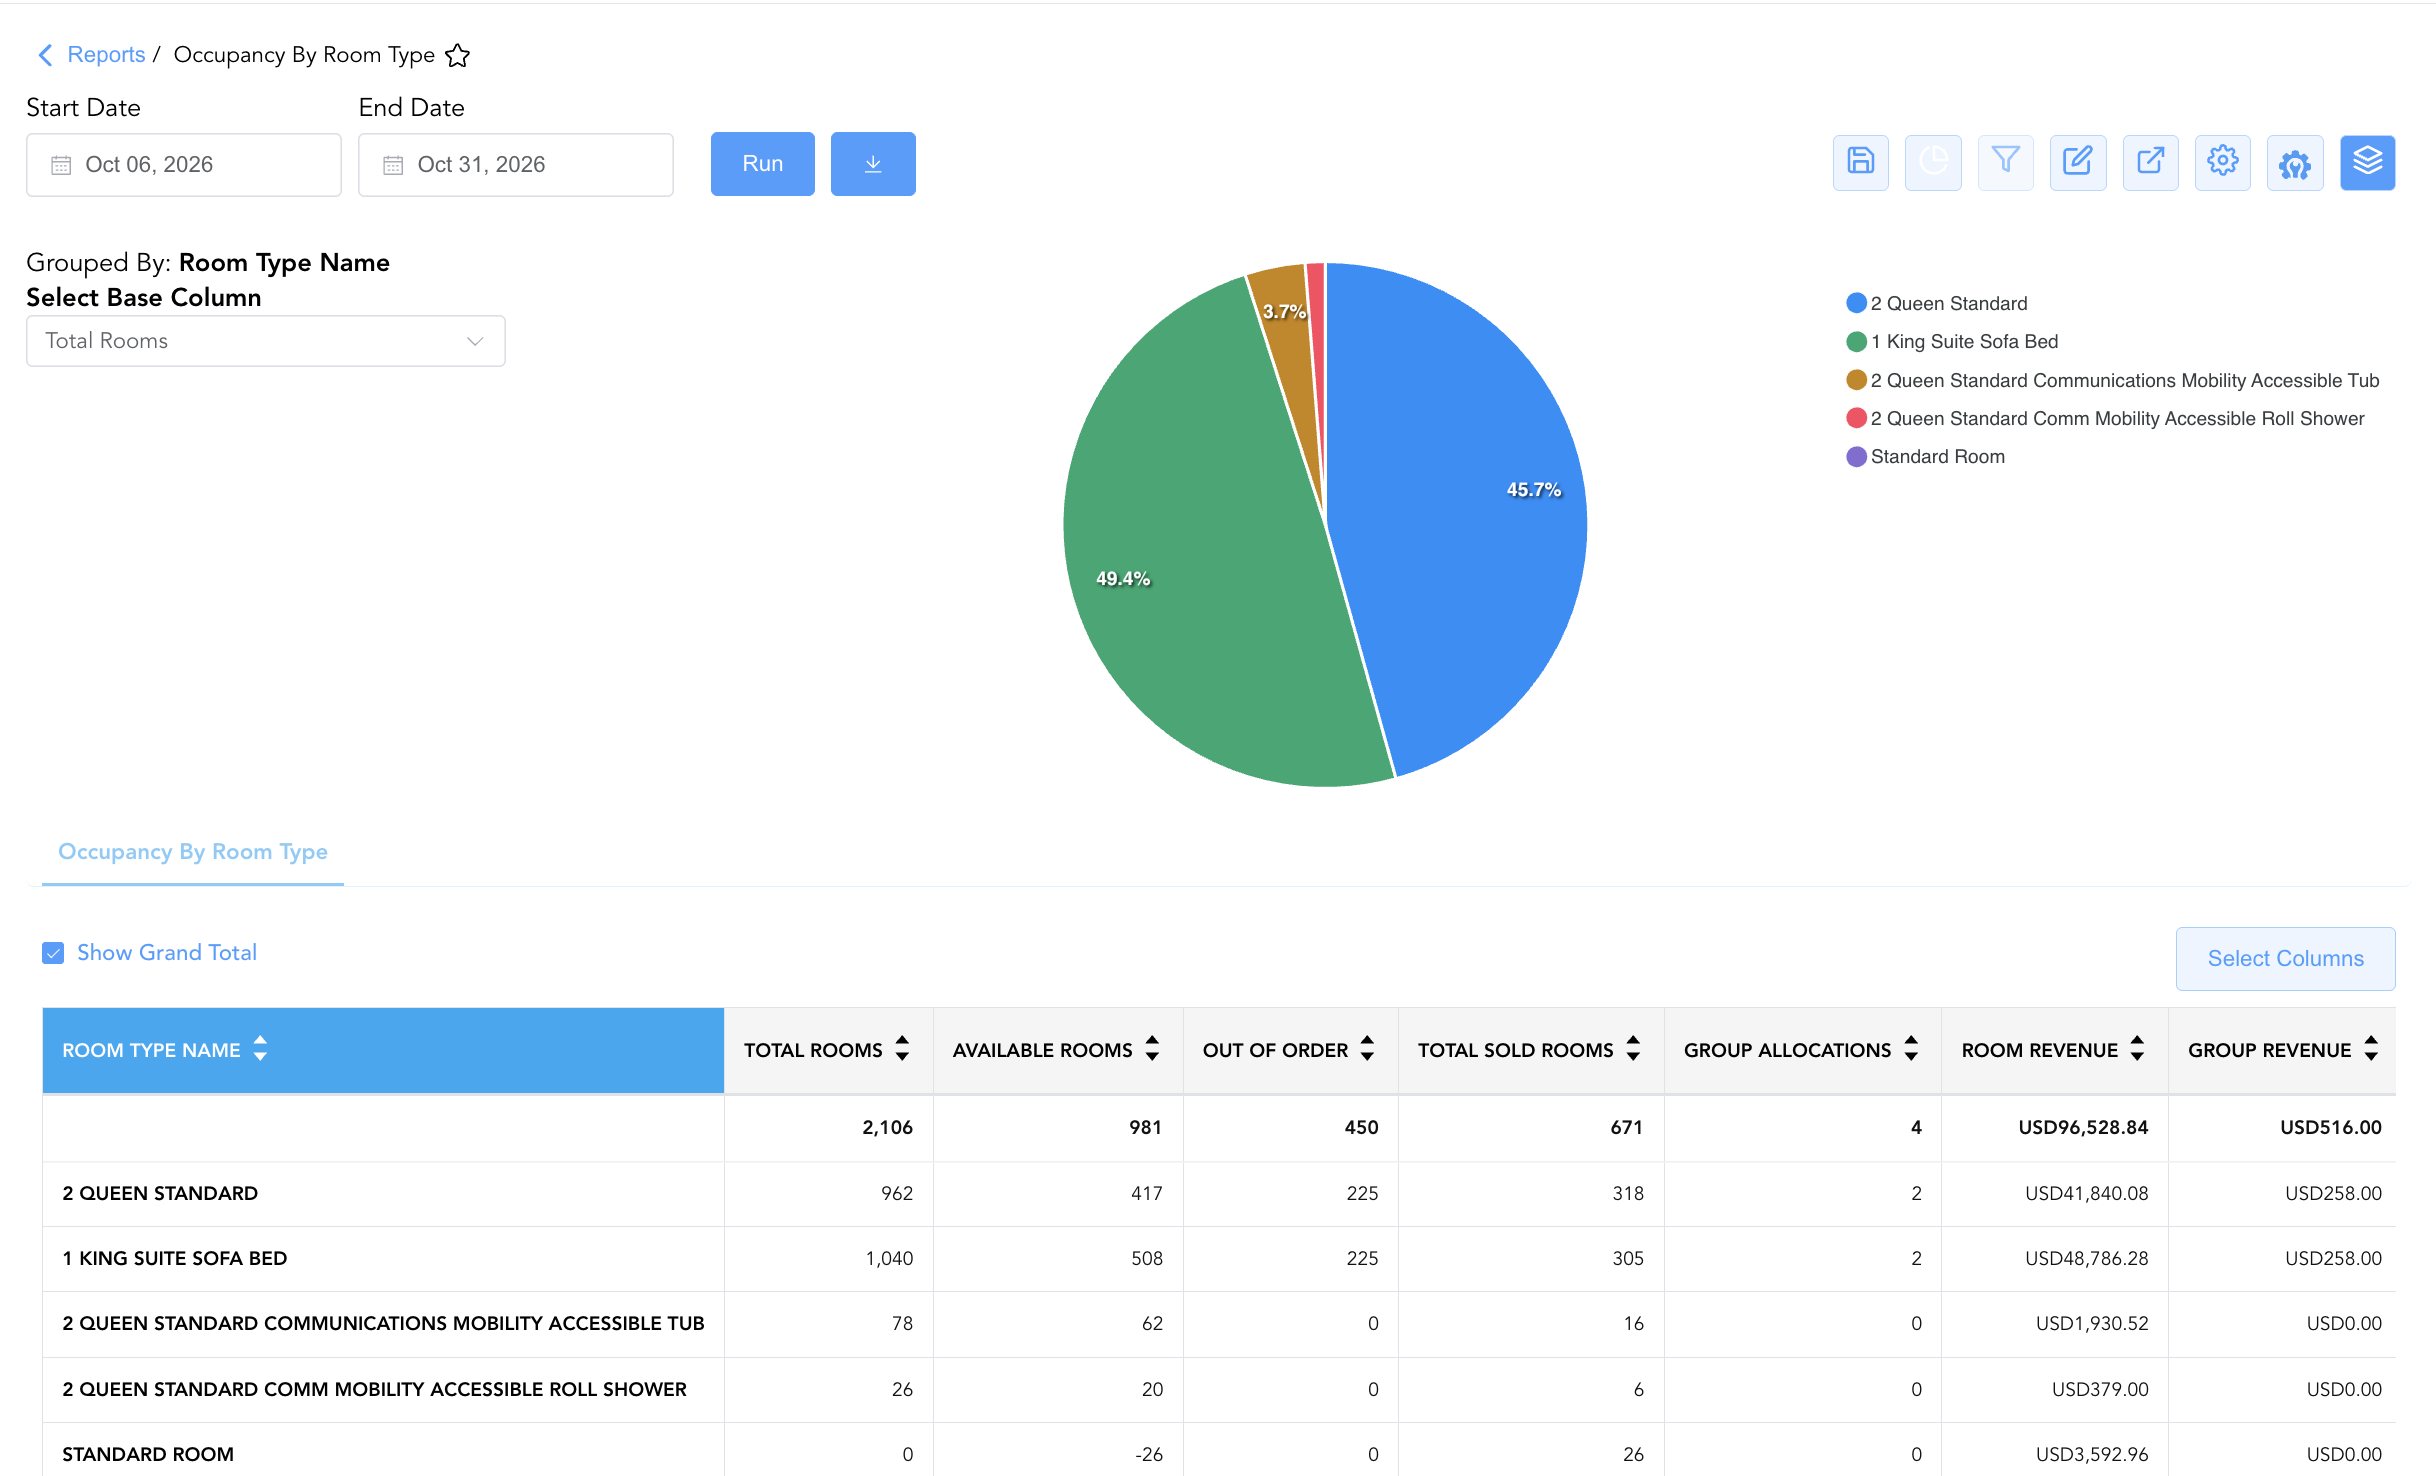Image resolution: width=2436 pixels, height=1476 pixels.
Task: Sort by Total Rooms column arrows
Action: point(902,1049)
